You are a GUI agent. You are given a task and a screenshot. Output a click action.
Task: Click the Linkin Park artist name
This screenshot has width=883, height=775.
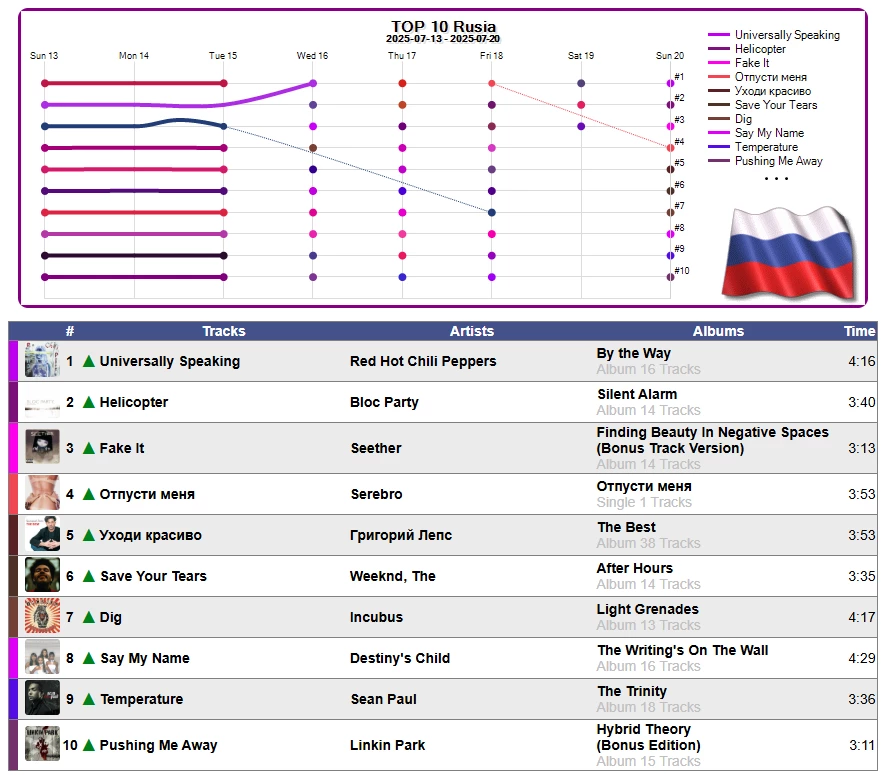pyautogui.click(x=387, y=745)
